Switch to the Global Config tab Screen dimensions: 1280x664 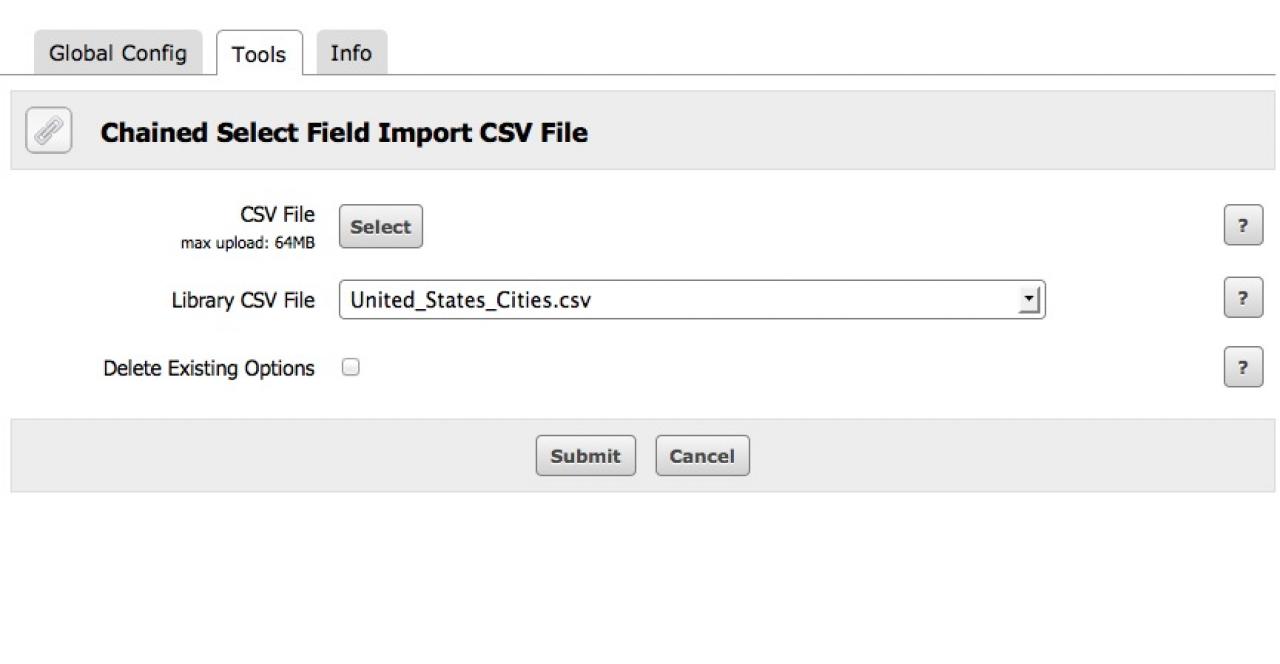(118, 53)
